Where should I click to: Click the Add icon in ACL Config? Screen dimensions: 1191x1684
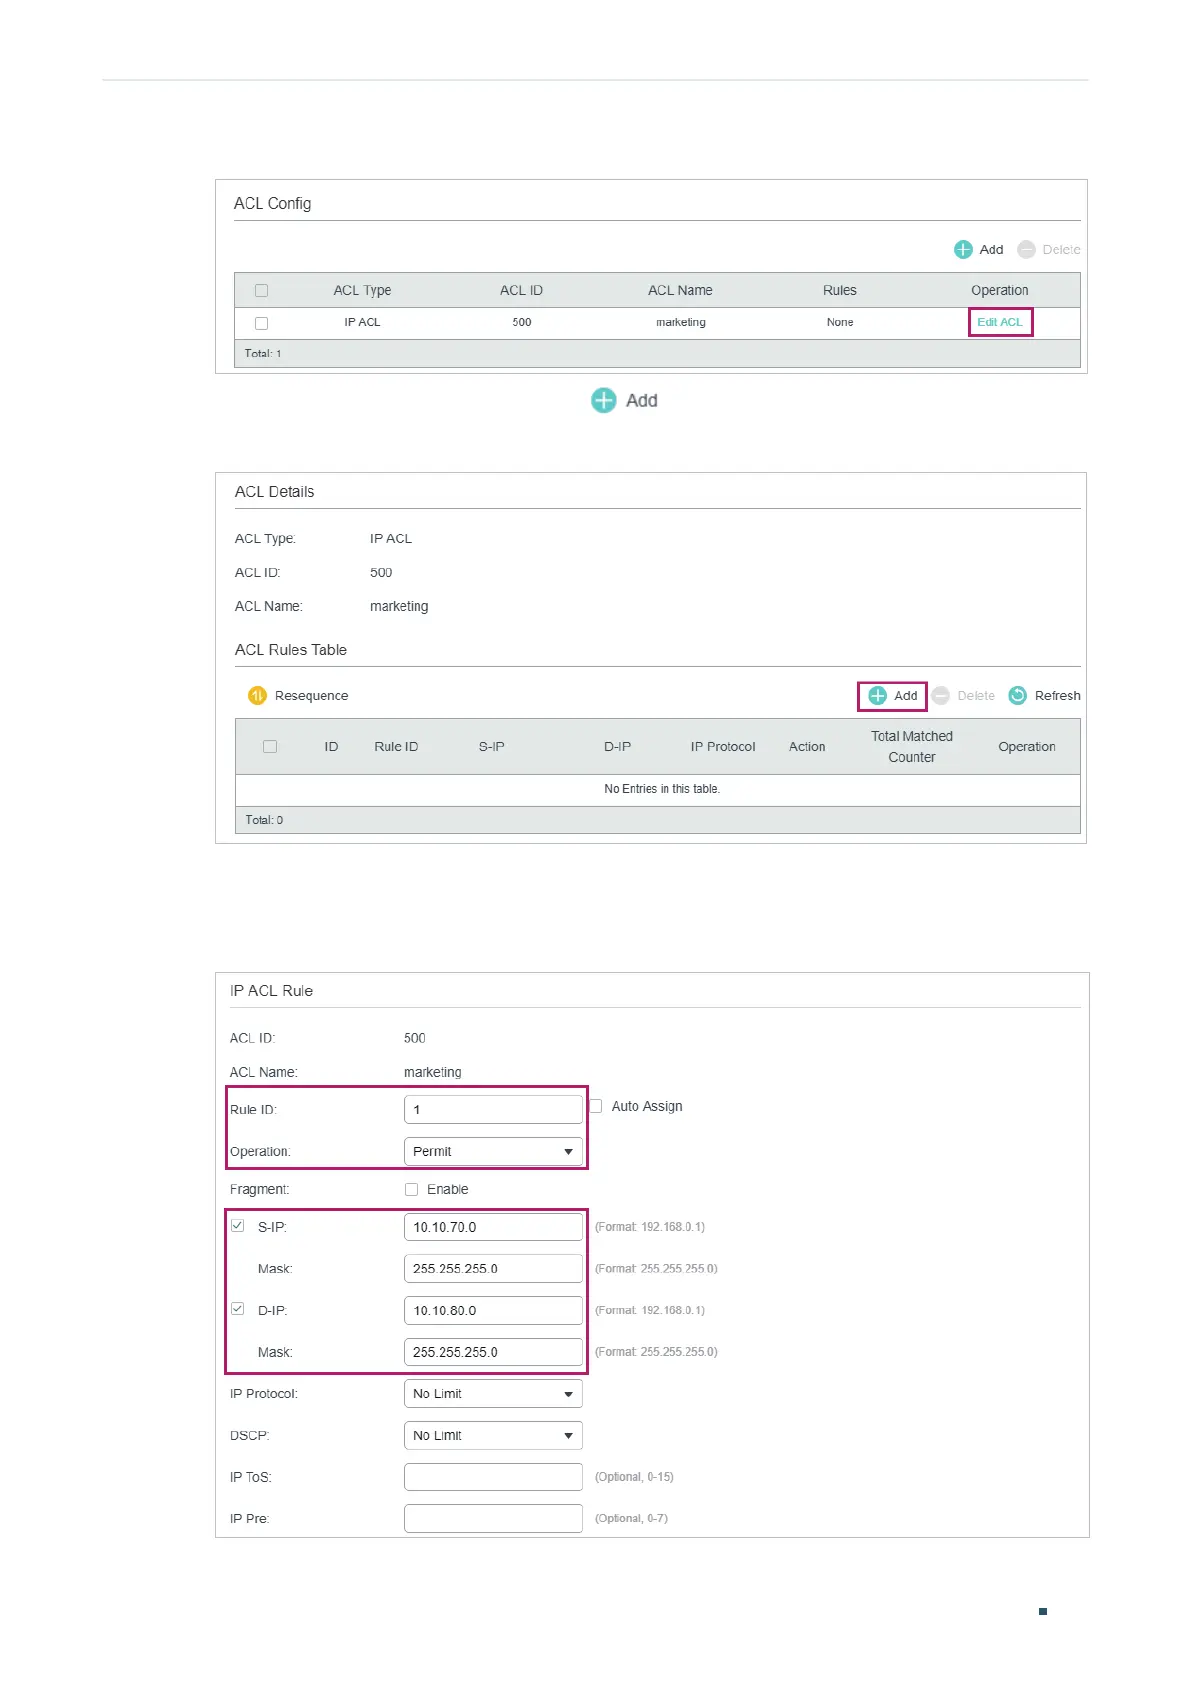click(x=963, y=250)
